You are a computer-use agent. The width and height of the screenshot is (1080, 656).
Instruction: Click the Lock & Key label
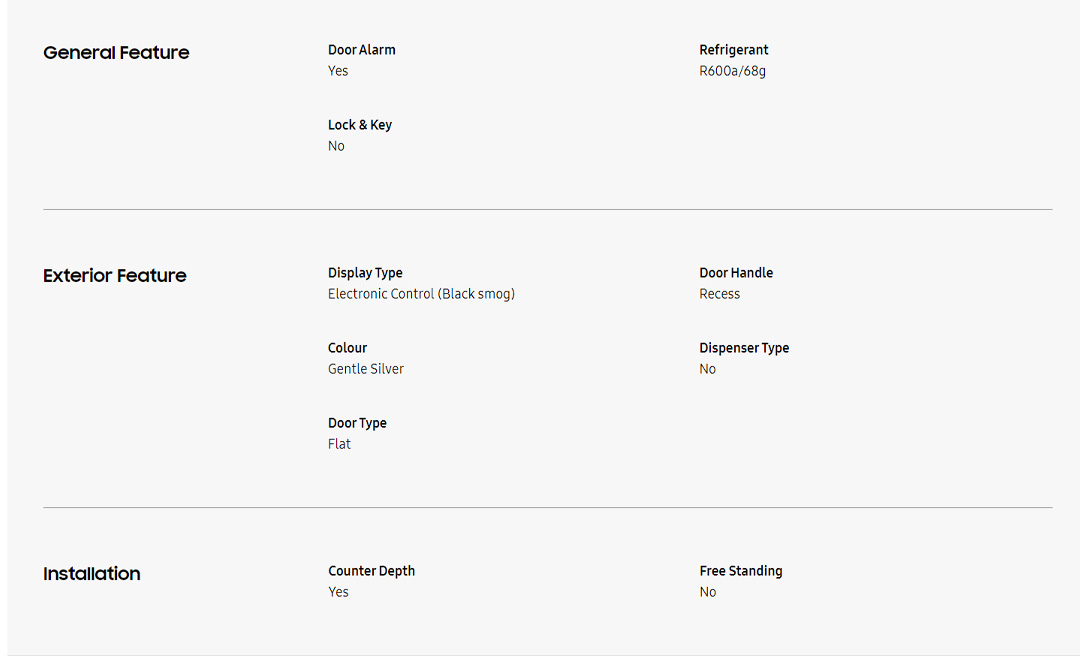[x=359, y=125]
